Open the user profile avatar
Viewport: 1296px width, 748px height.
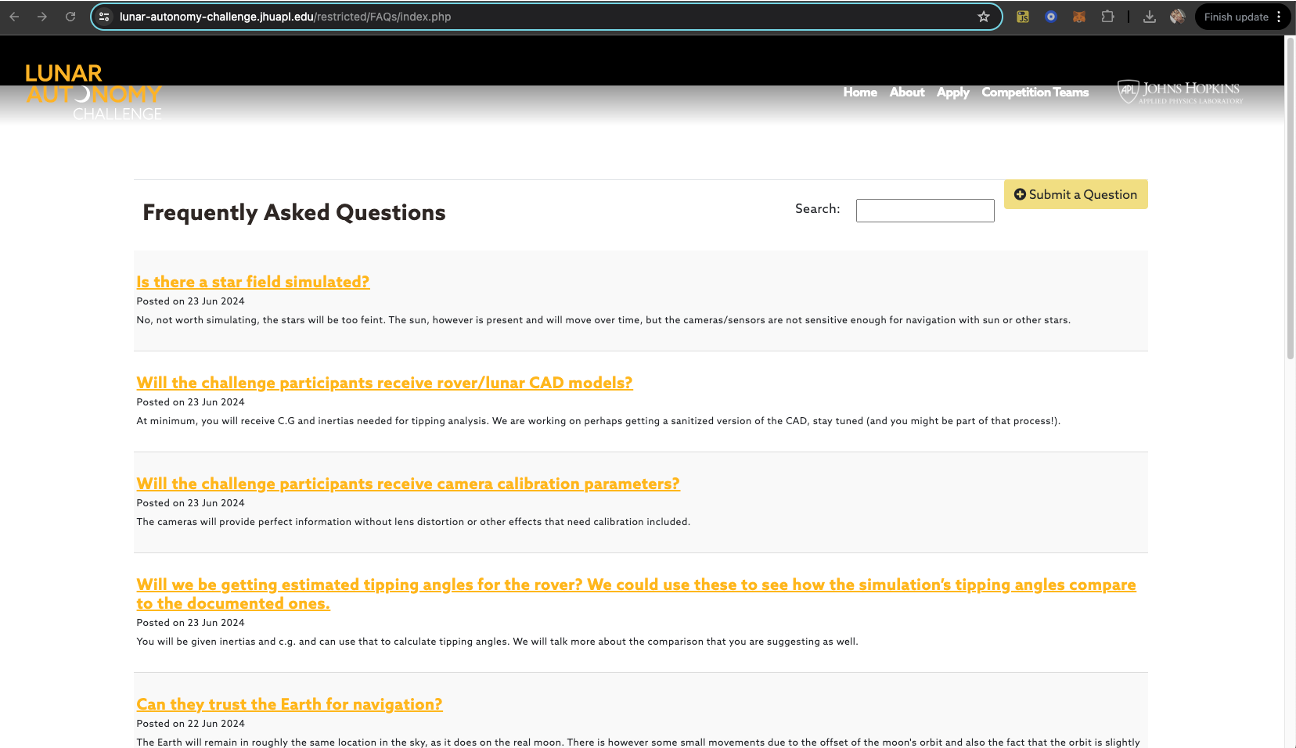(1177, 17)
